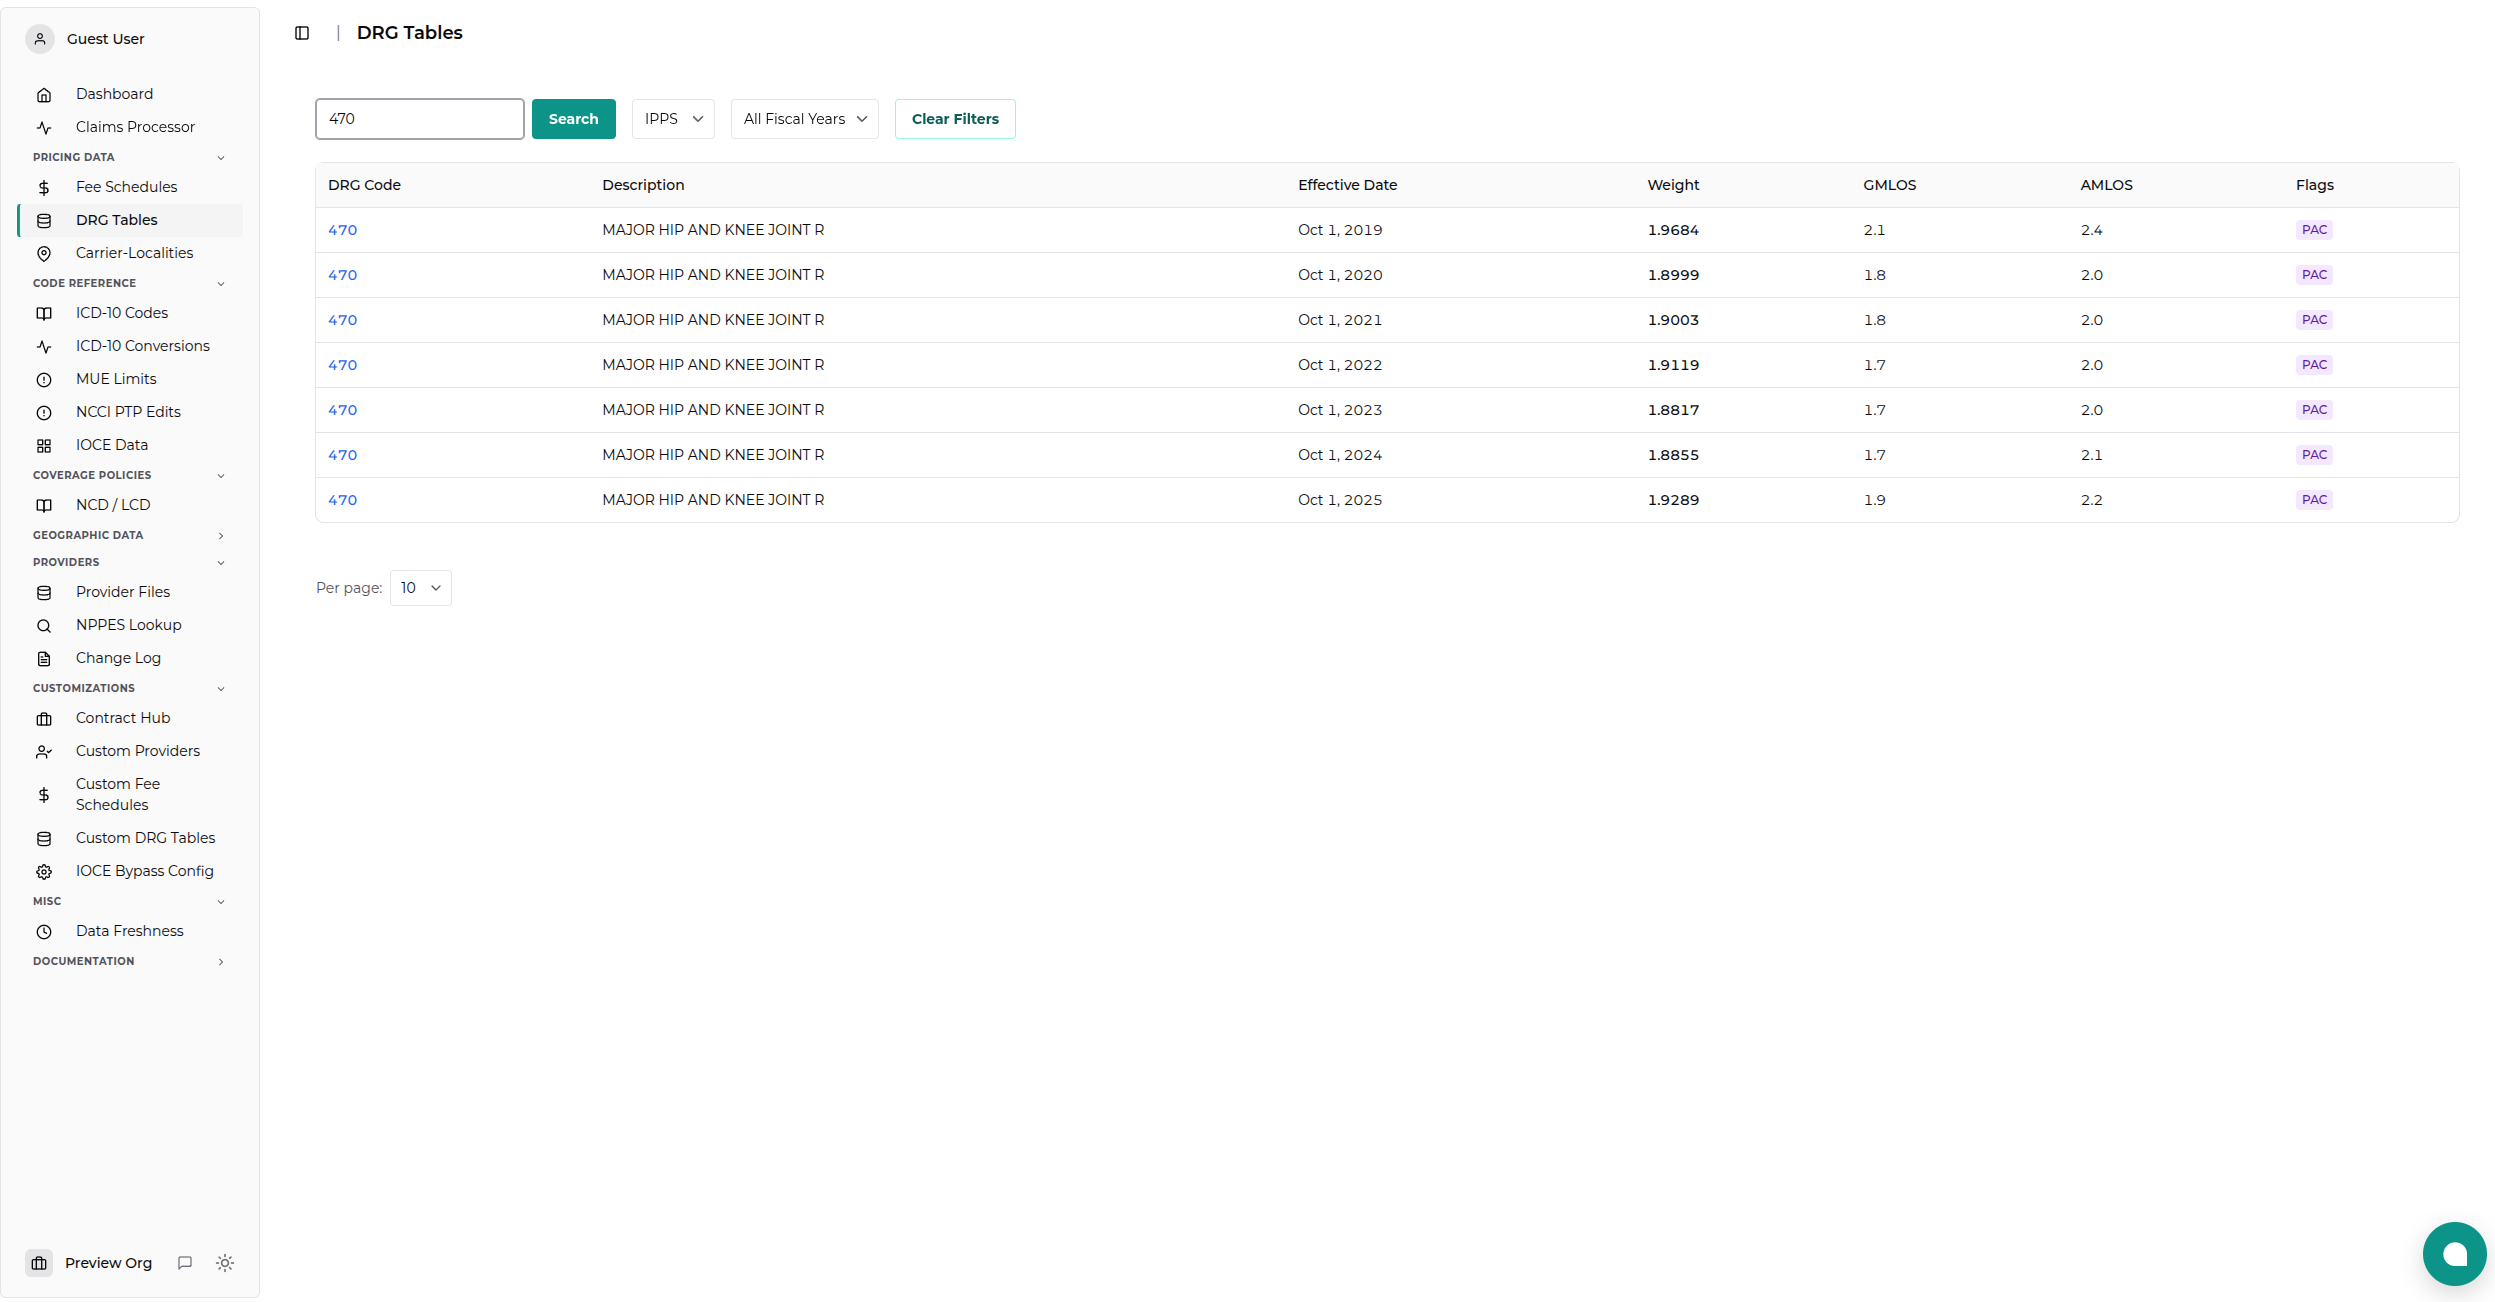
Task: Click the Carrier-Localities map pin icon
Action: point(44,254)
